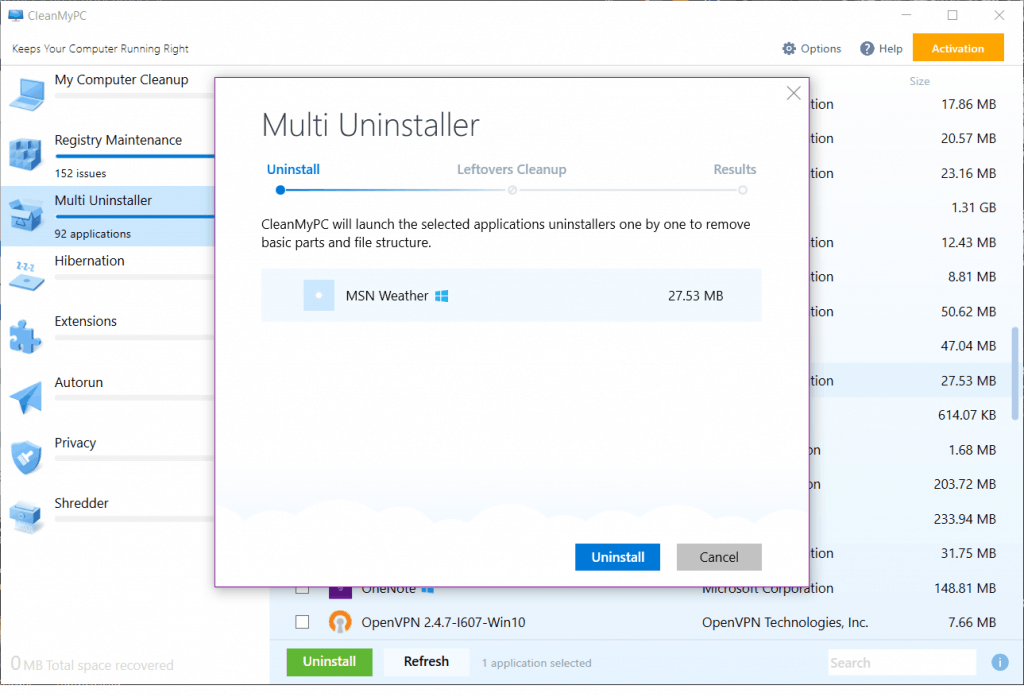Click the Search input field
The height and width of the screenshot is (697, 1024).
click(x=902, y=662)
